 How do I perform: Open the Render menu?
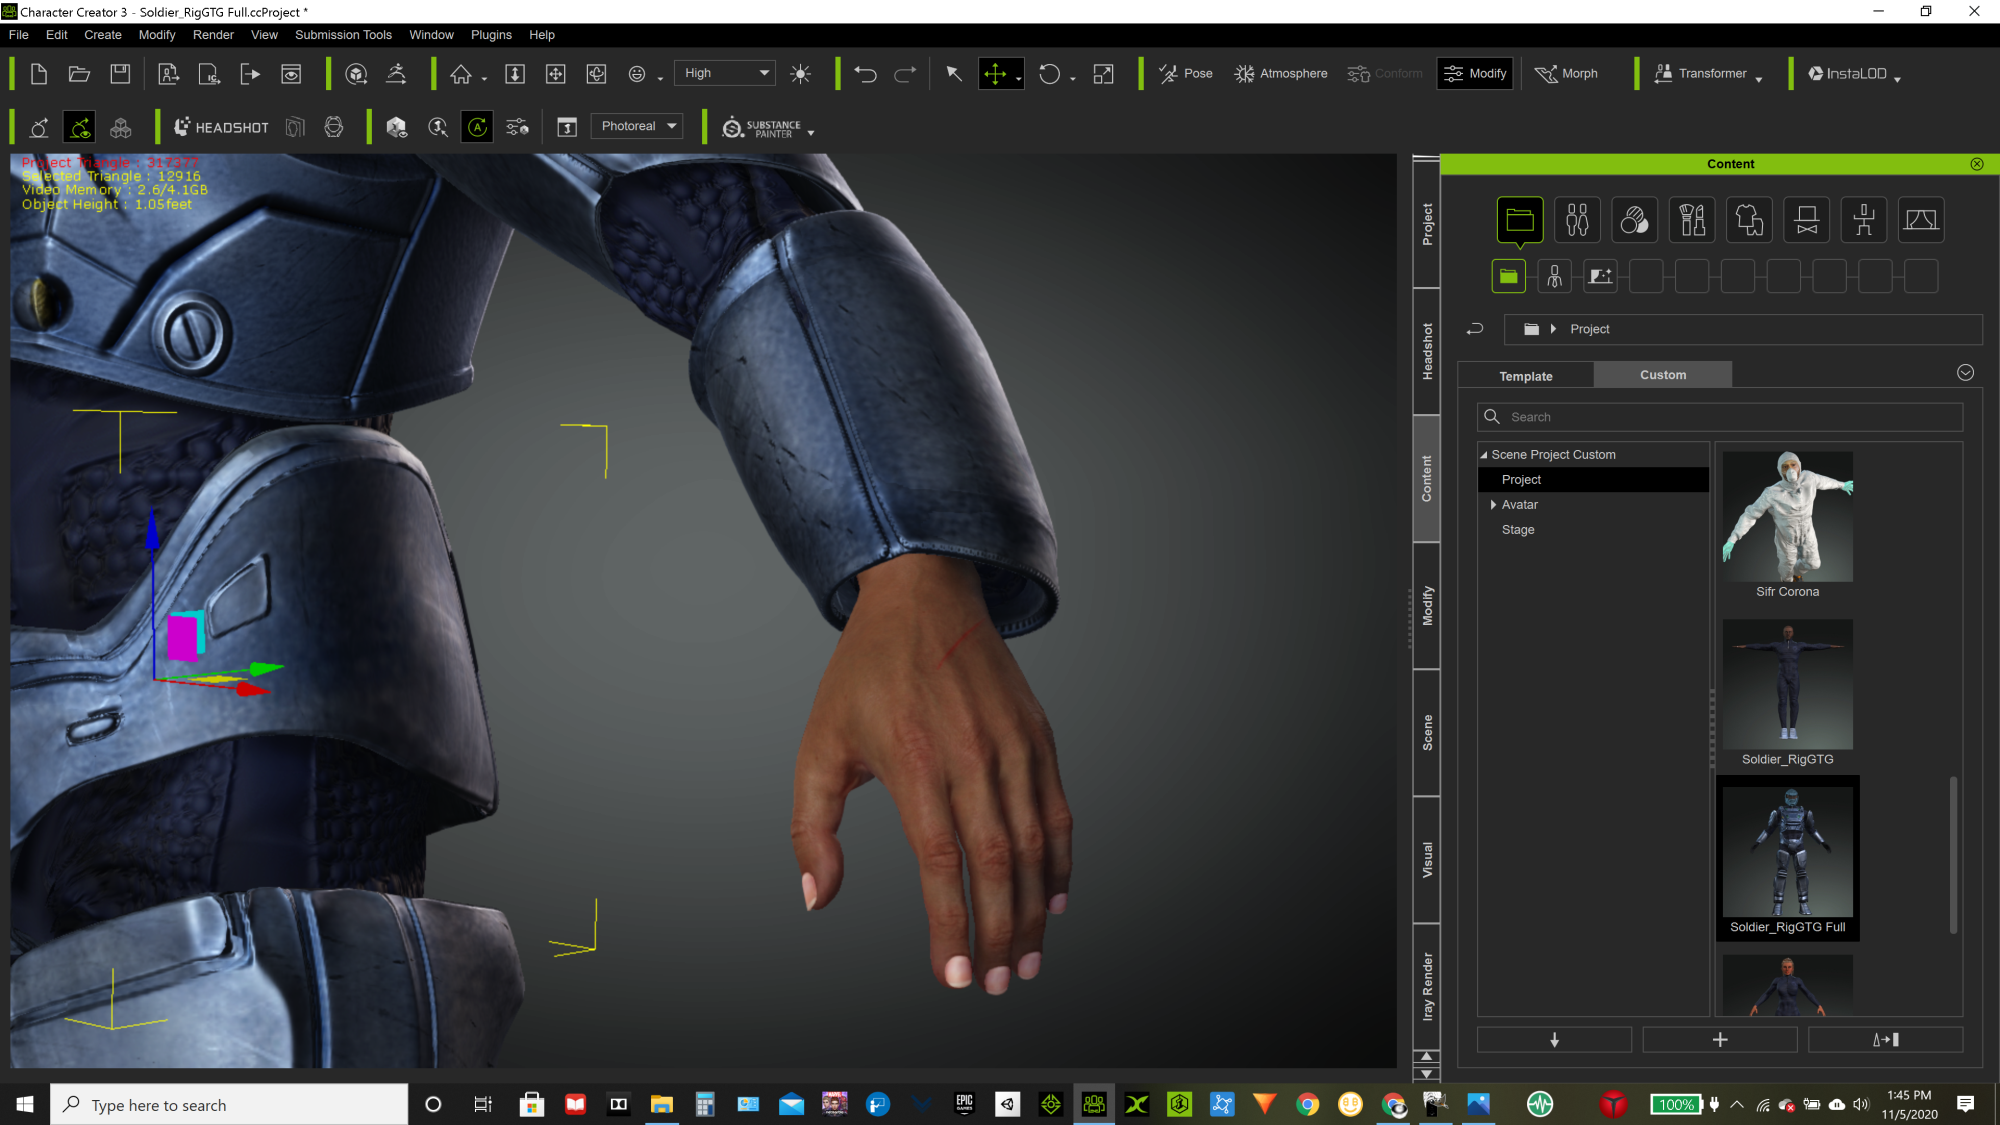(213, 35)
